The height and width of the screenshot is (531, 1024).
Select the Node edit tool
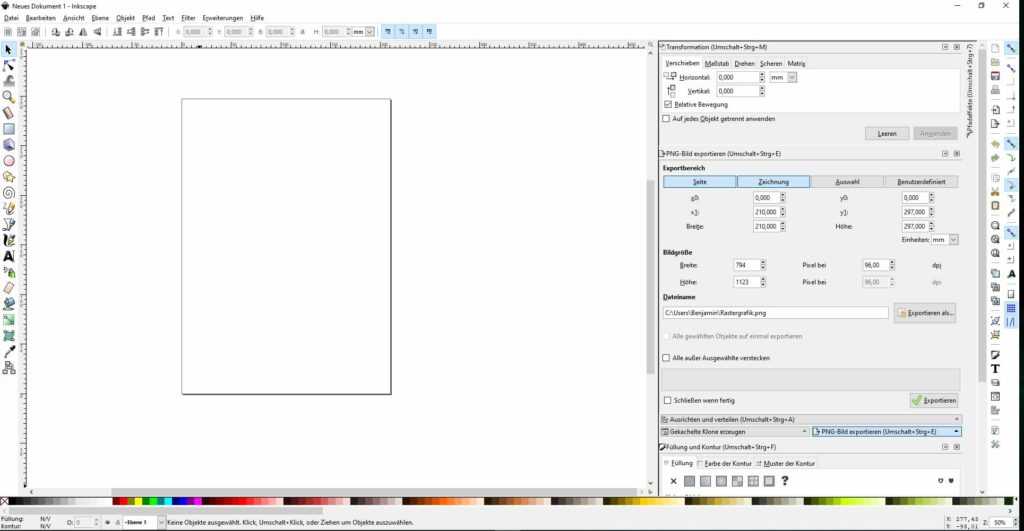point(8,65)
